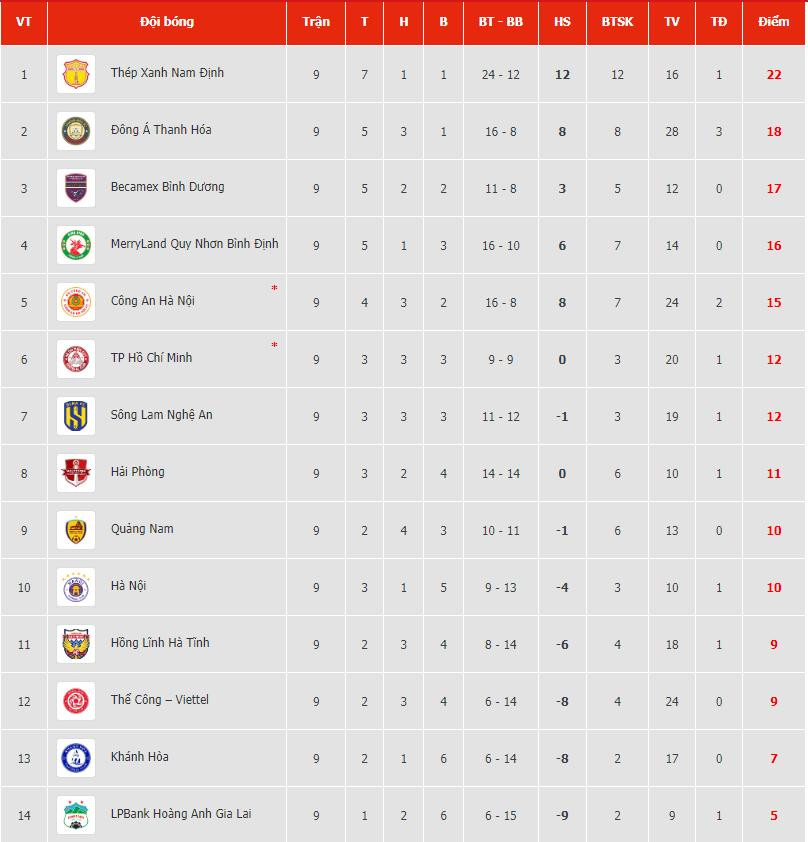Click the Thể Công – Viettel logo

pyautogui.click(x=76, y=701)
